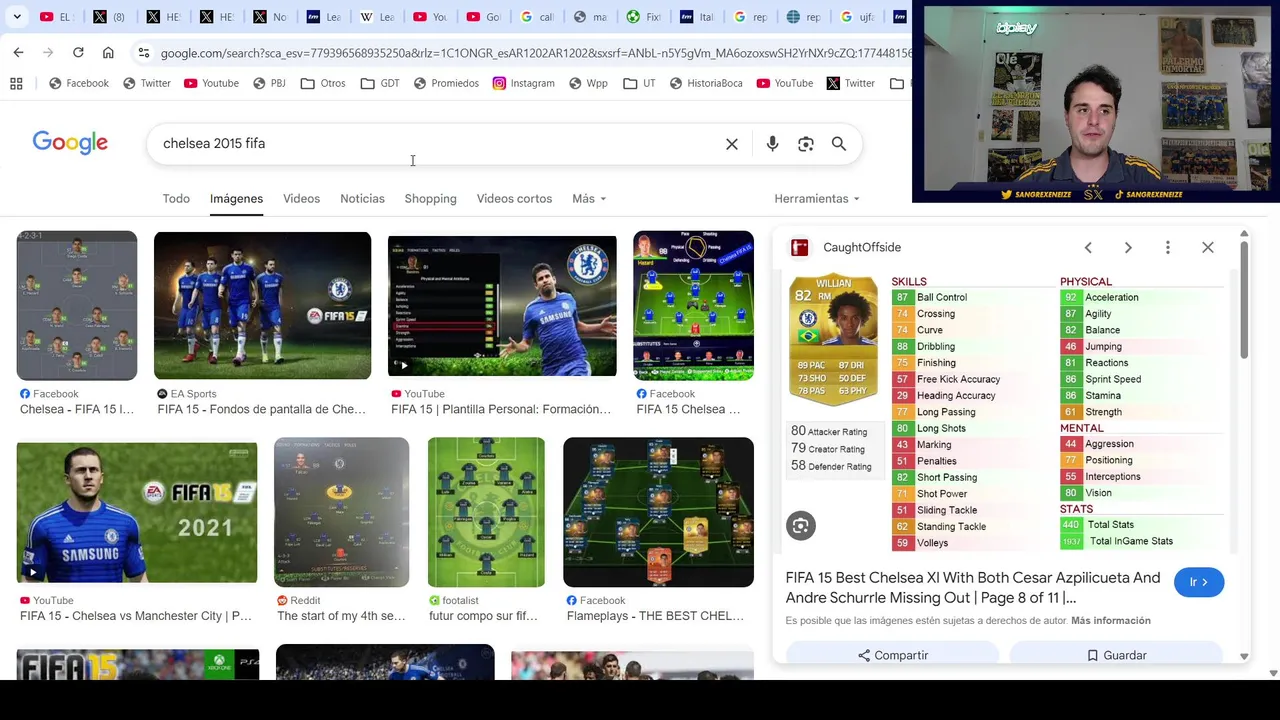Open CaughtOffside source name link

click(x=862, y=247)
